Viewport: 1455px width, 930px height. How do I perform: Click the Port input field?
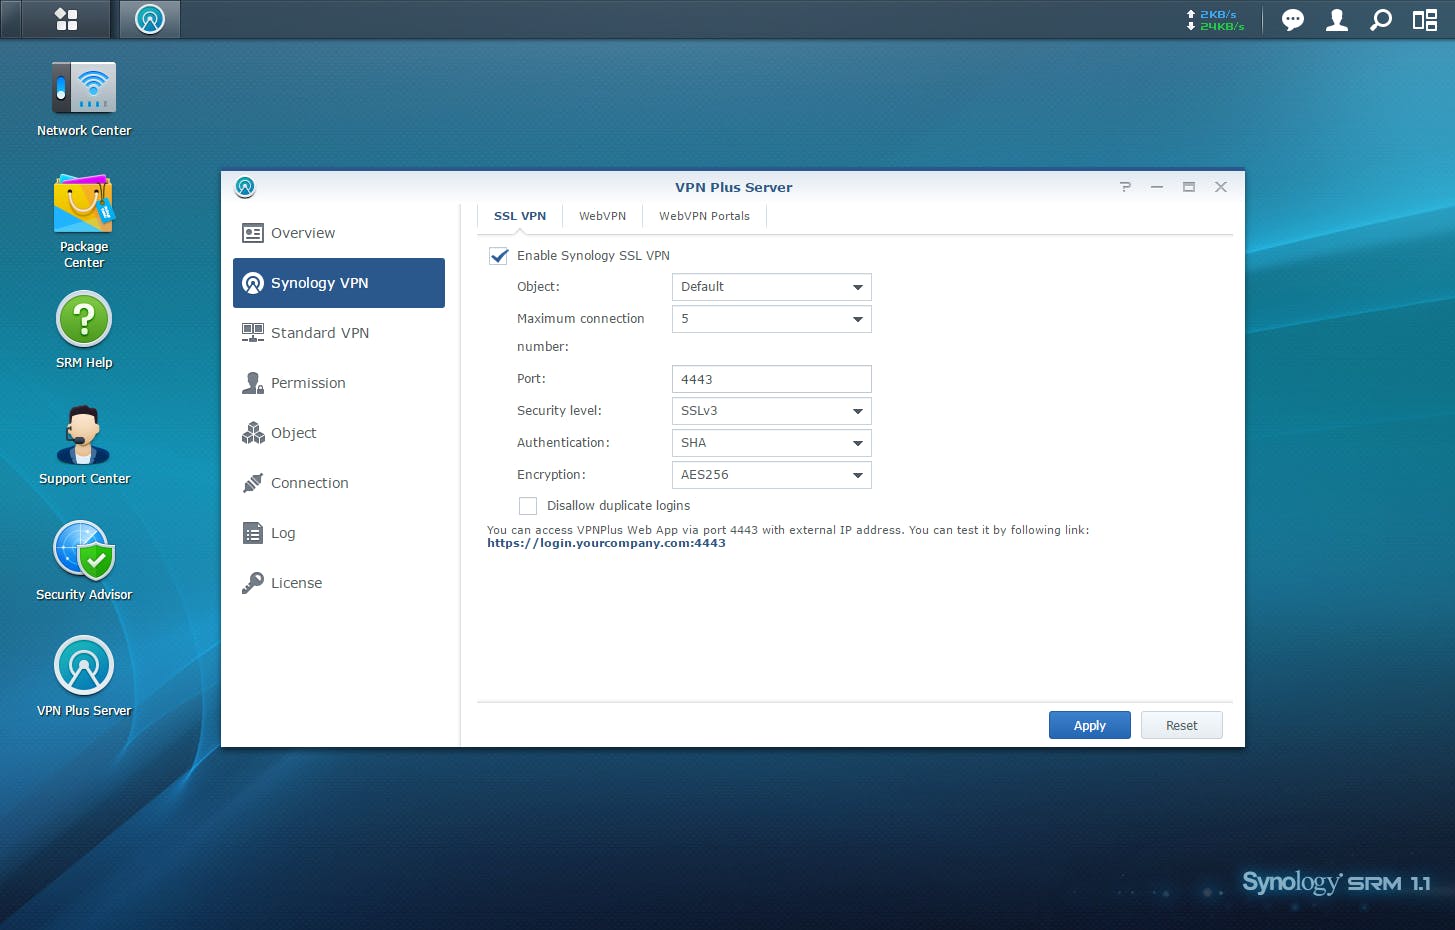(x=771, y=379)
